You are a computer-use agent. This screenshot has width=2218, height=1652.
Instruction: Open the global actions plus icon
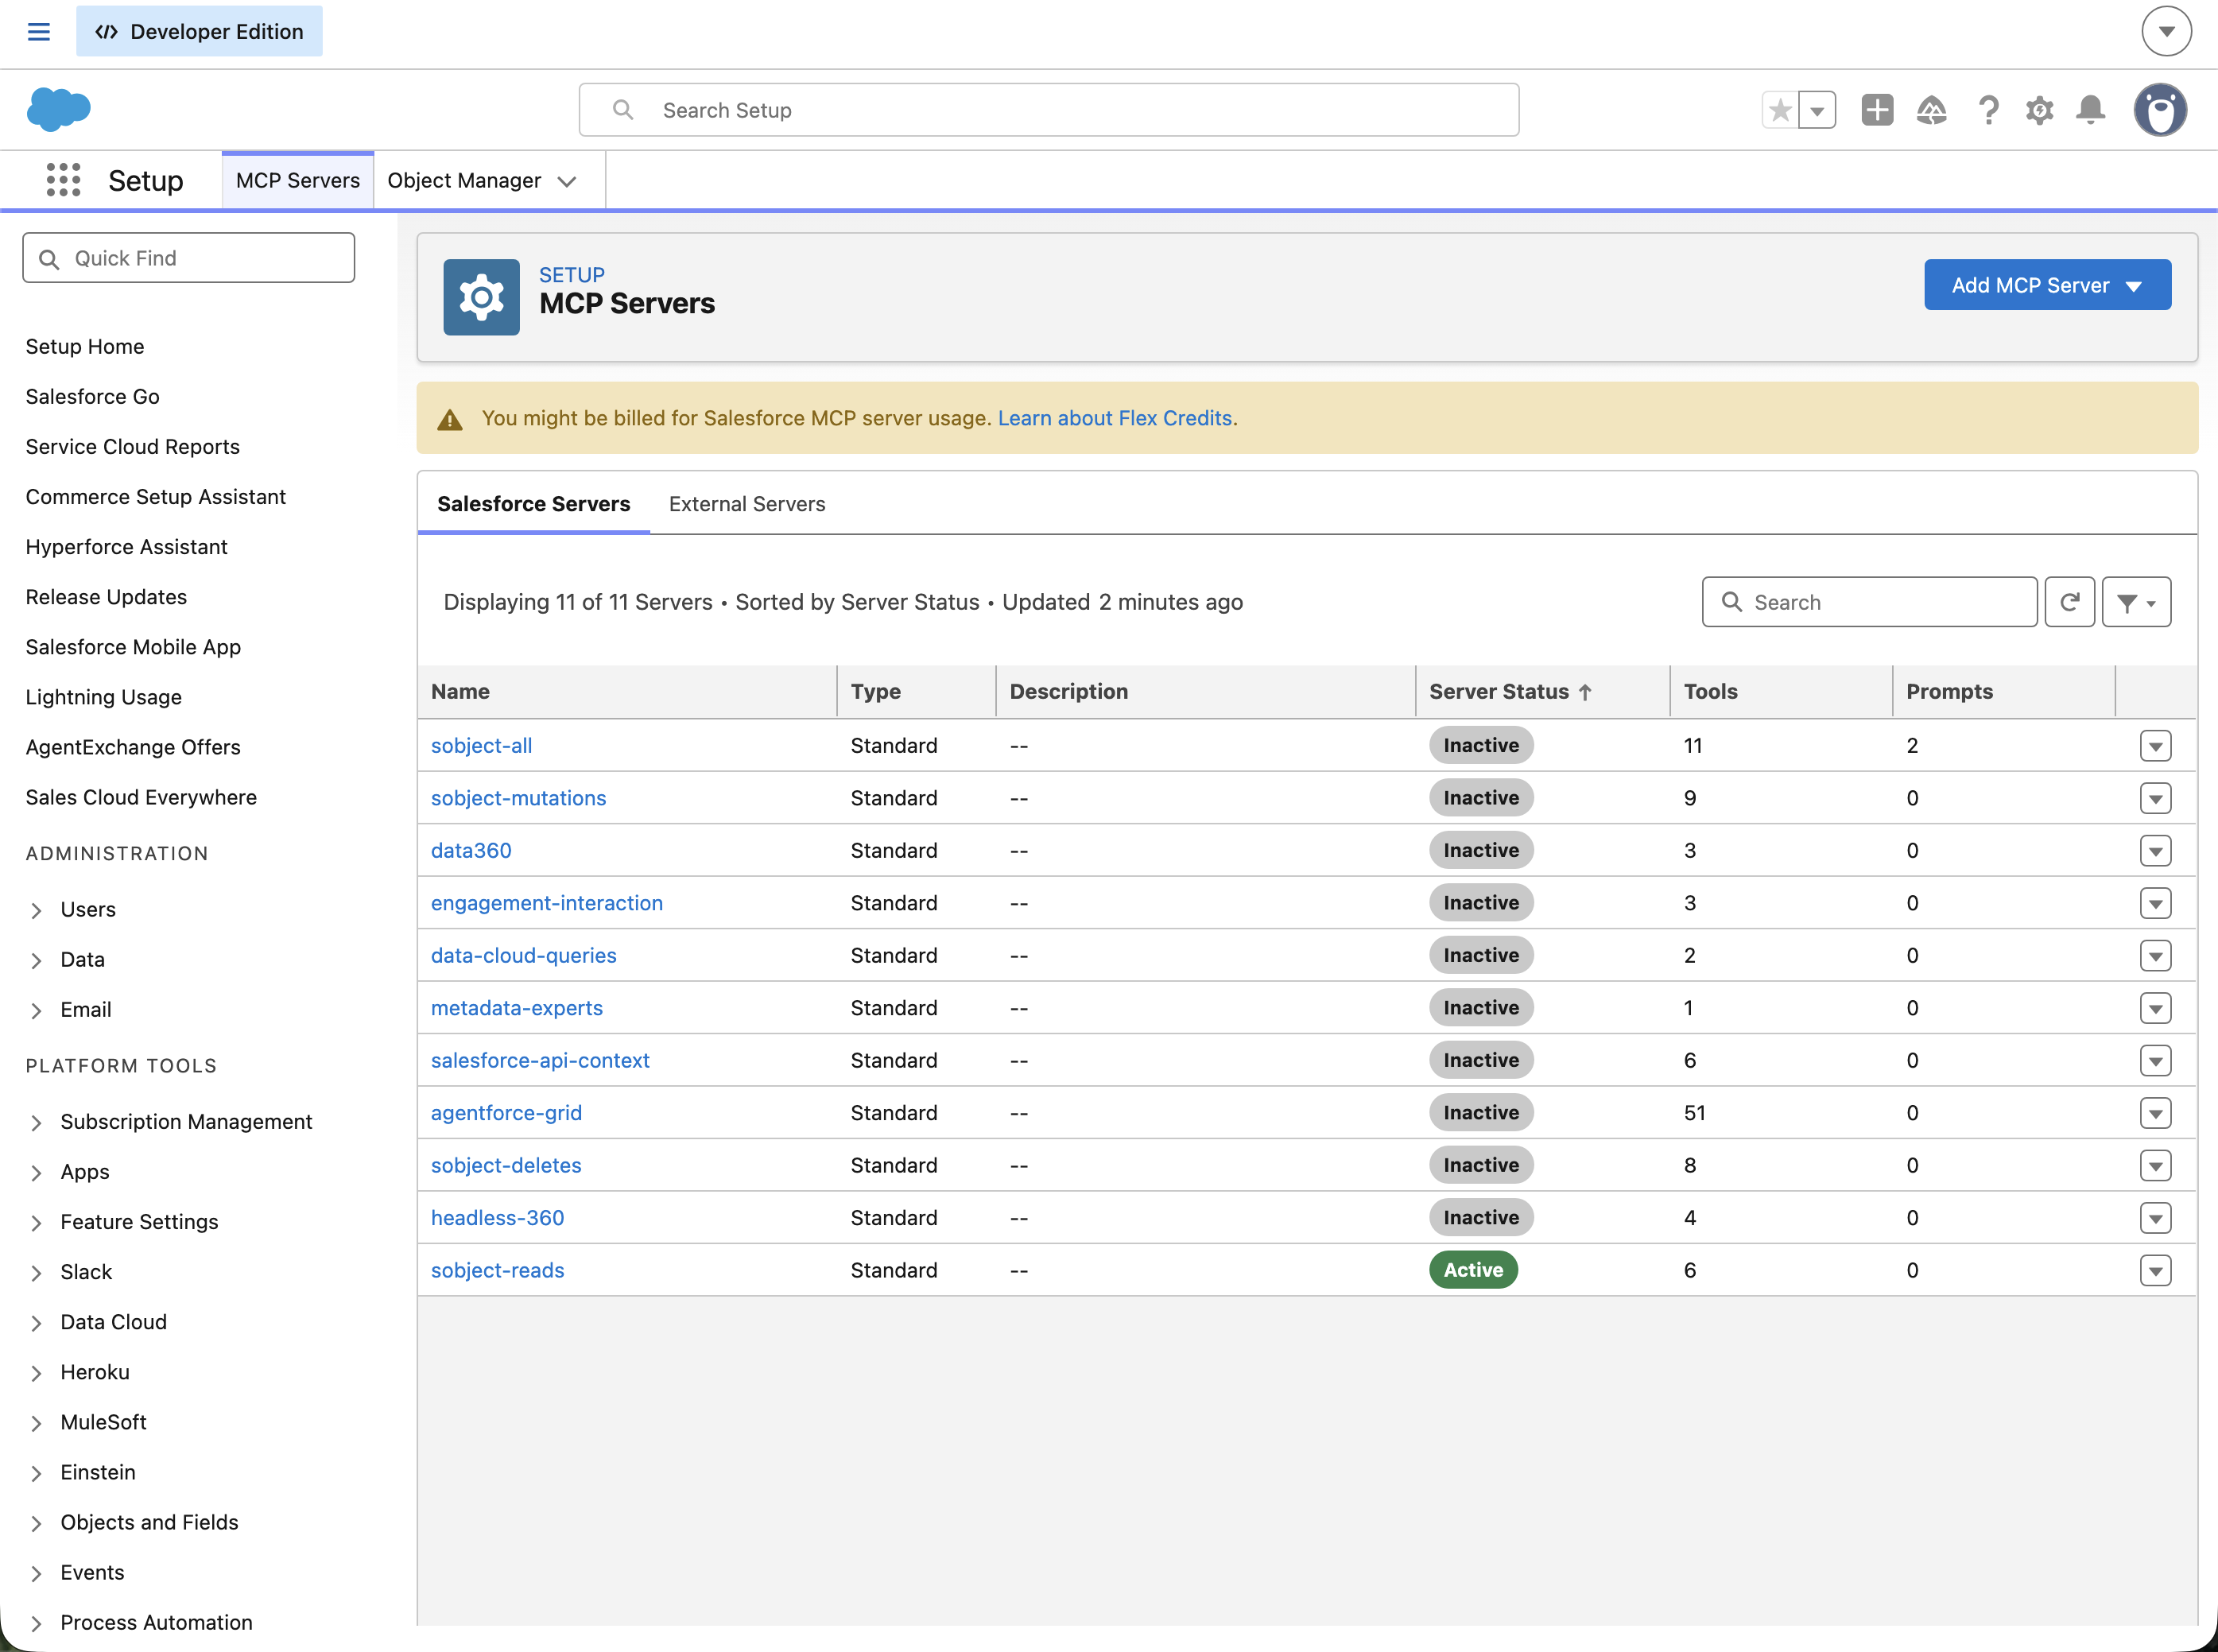click(x=1877, y=110)
